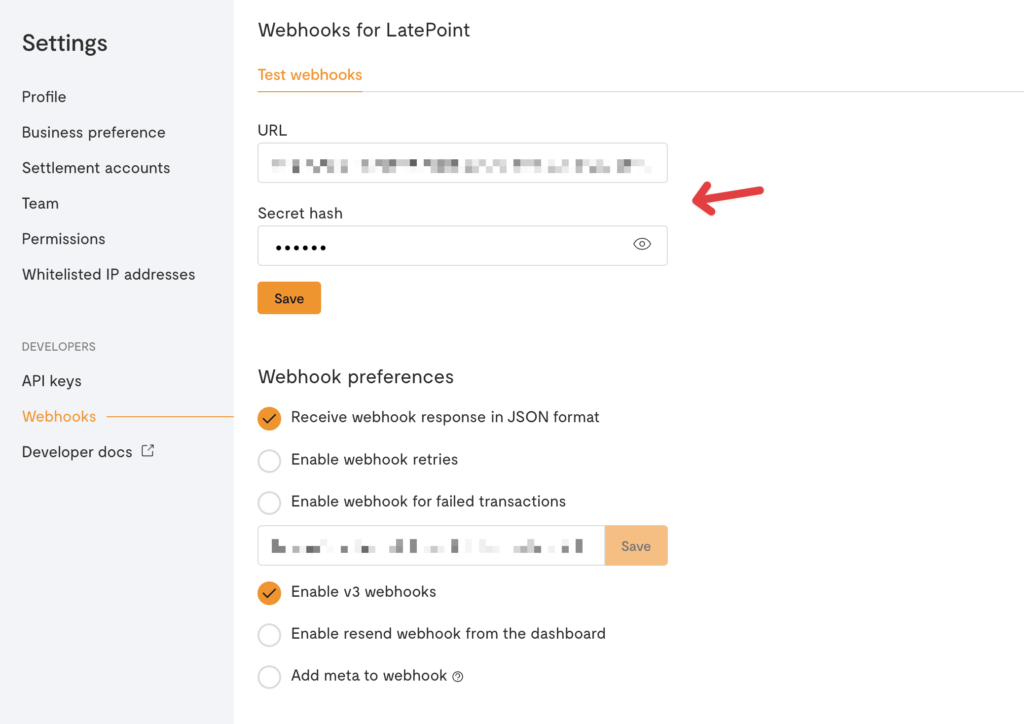Select Team in settings sidebar
The height and width of the screenshot is (724, 1024).
point(40,203)
